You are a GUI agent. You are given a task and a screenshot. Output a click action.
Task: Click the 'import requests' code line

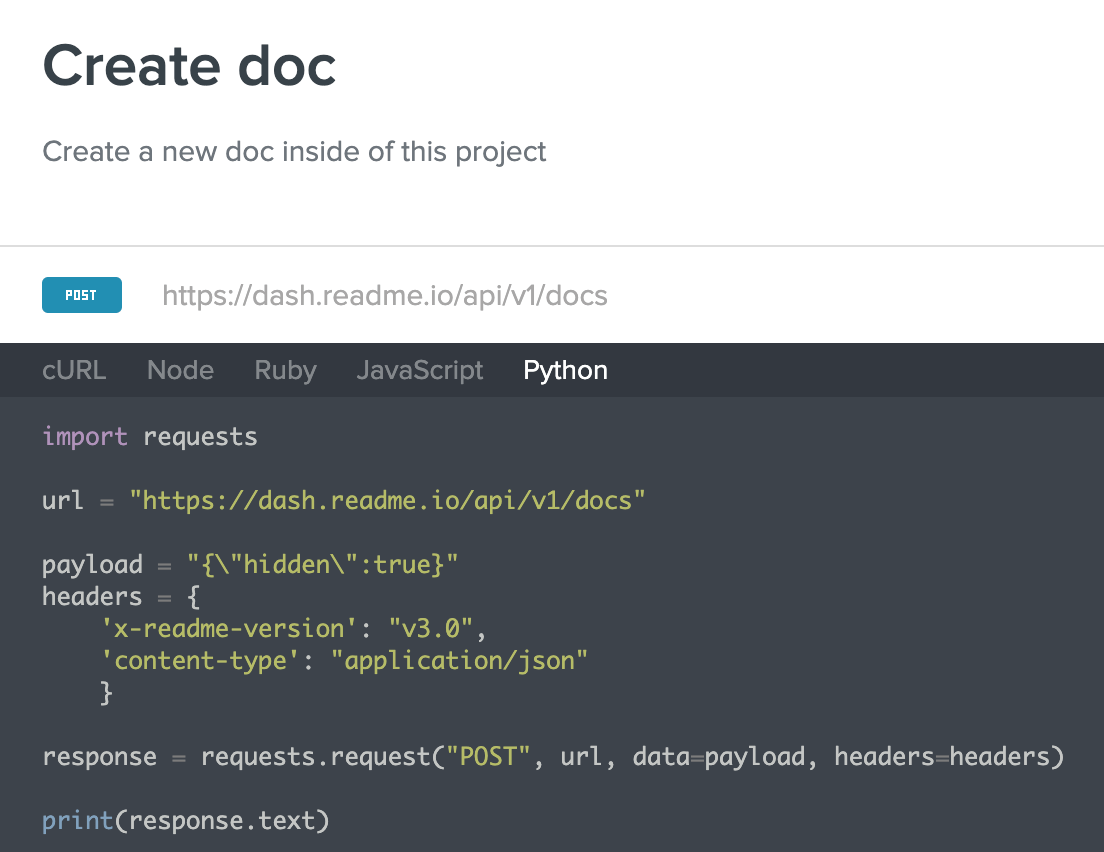click(150, 437)
